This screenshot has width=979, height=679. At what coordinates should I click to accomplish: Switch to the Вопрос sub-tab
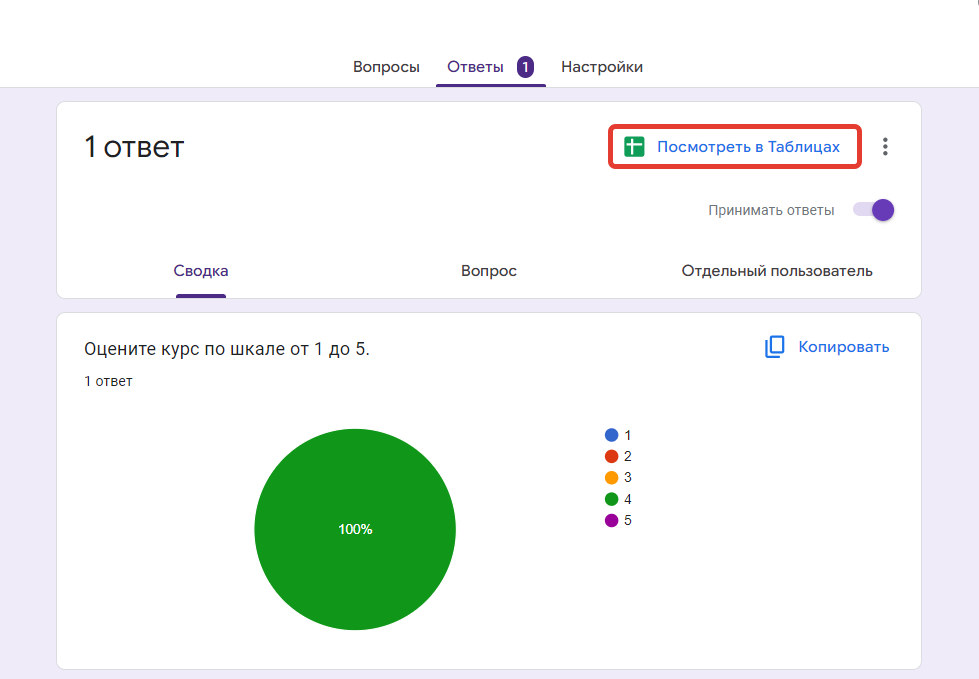[x=489, y=271]
